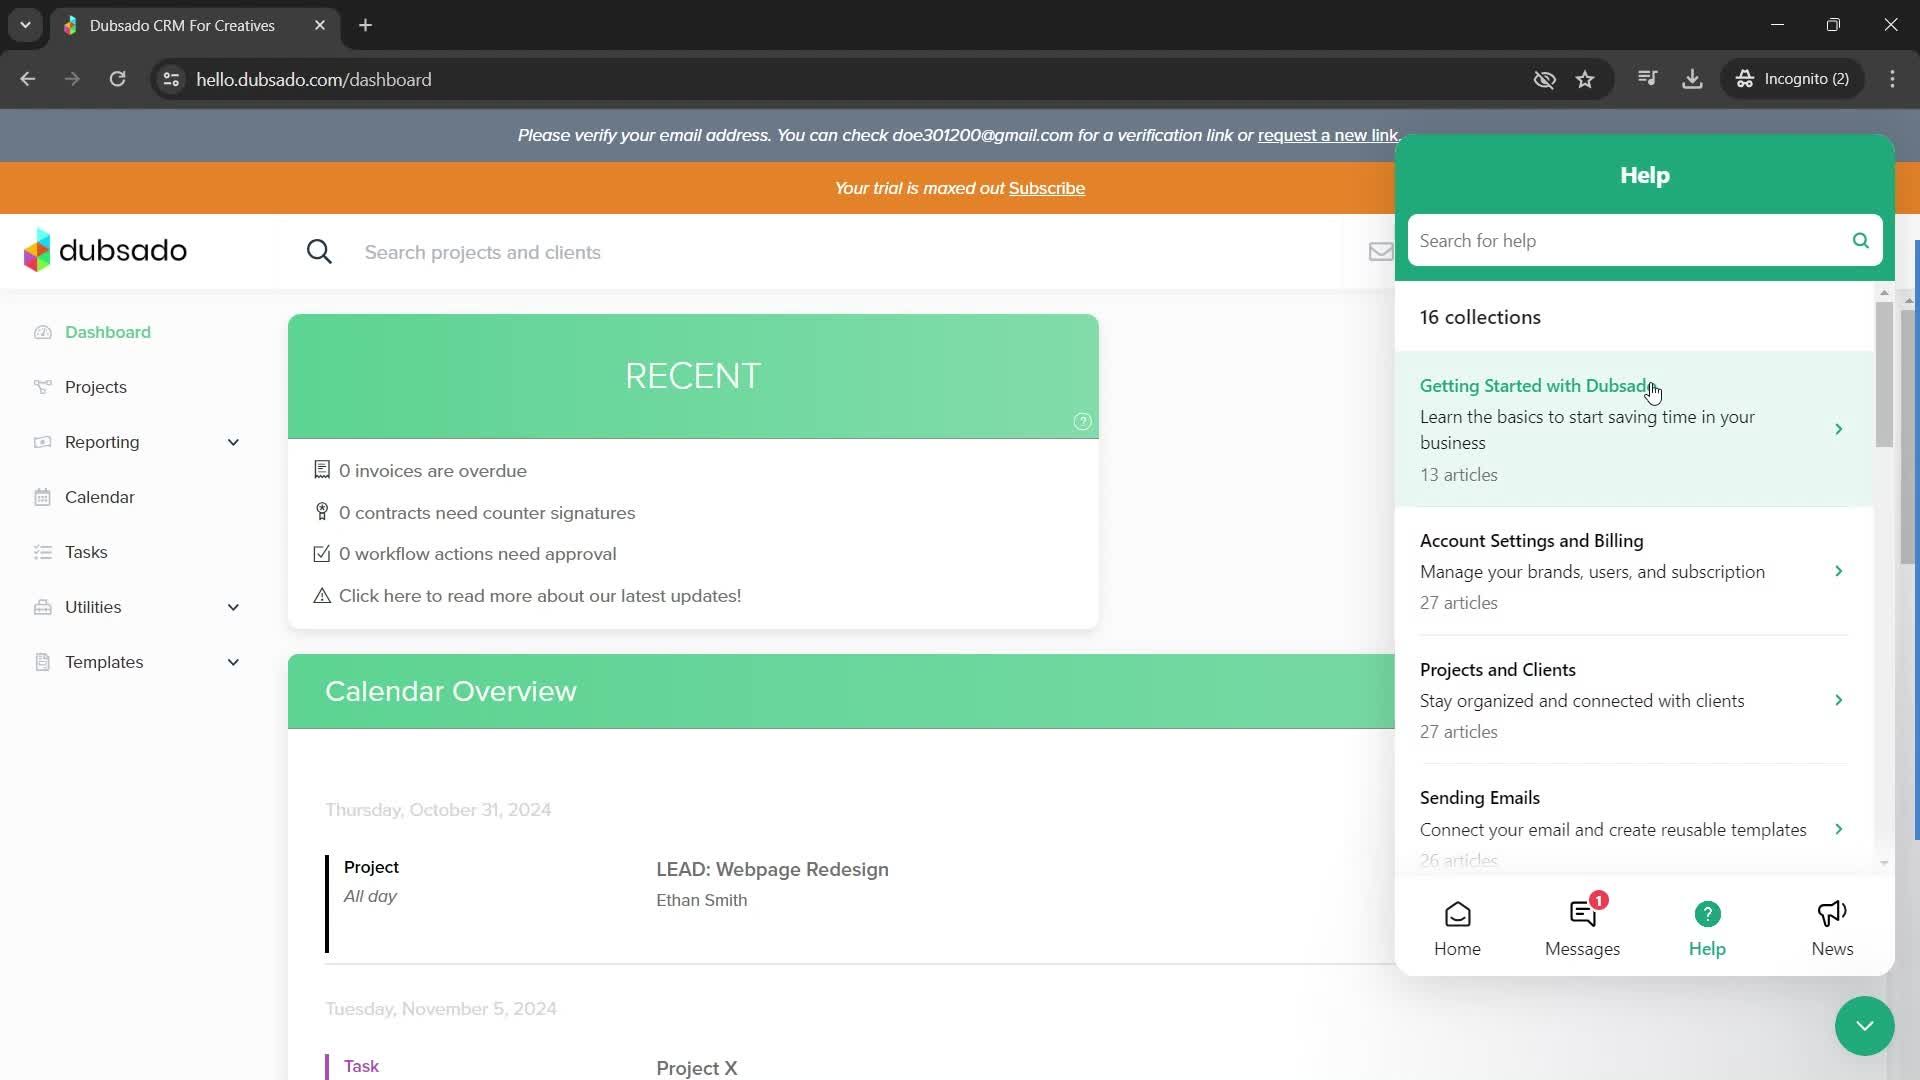The image size is (1920, 1080).
Task: Open the Project X calendar entry
Action: [697, 1067]
